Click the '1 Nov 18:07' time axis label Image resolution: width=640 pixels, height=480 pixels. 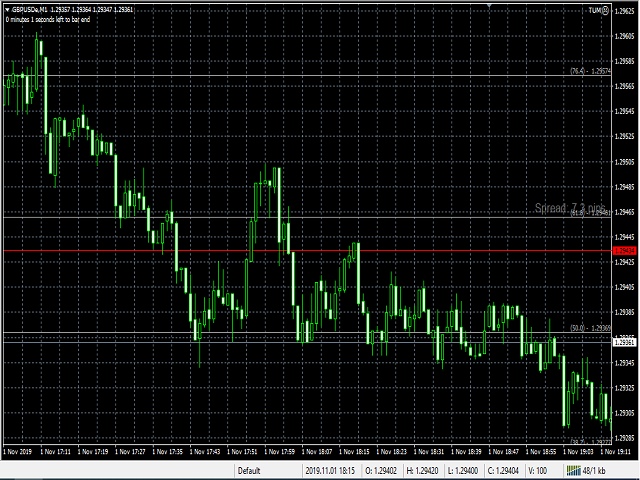(x=317, y=452)
